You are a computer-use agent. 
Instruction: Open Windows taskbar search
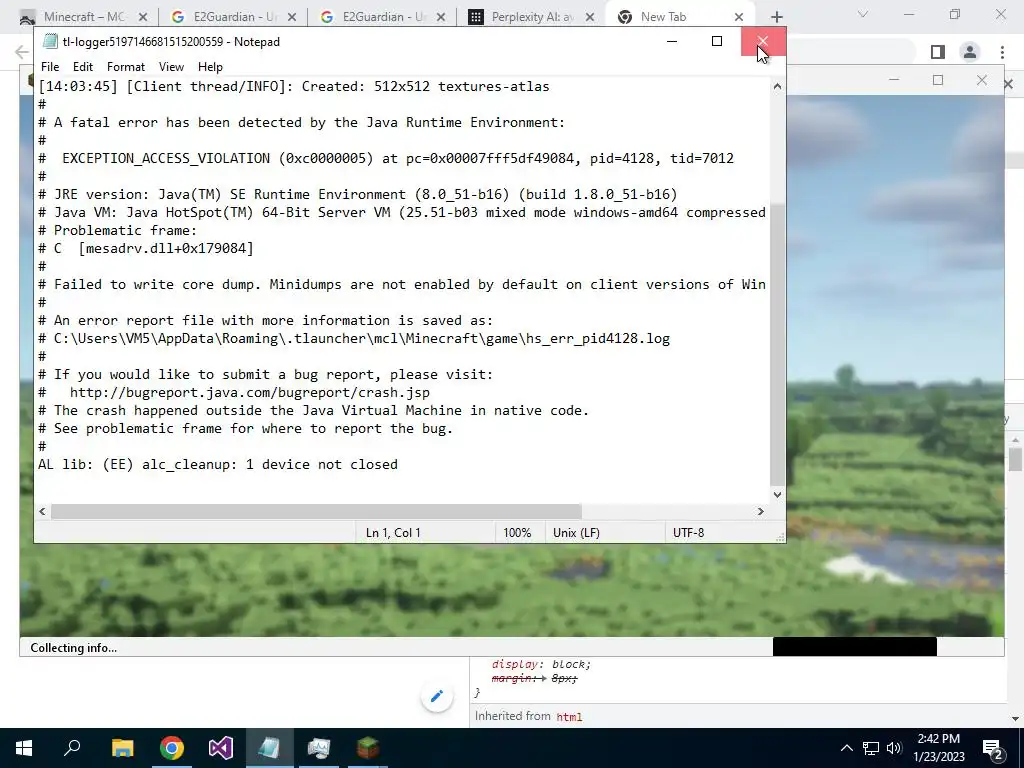point(72,748)
